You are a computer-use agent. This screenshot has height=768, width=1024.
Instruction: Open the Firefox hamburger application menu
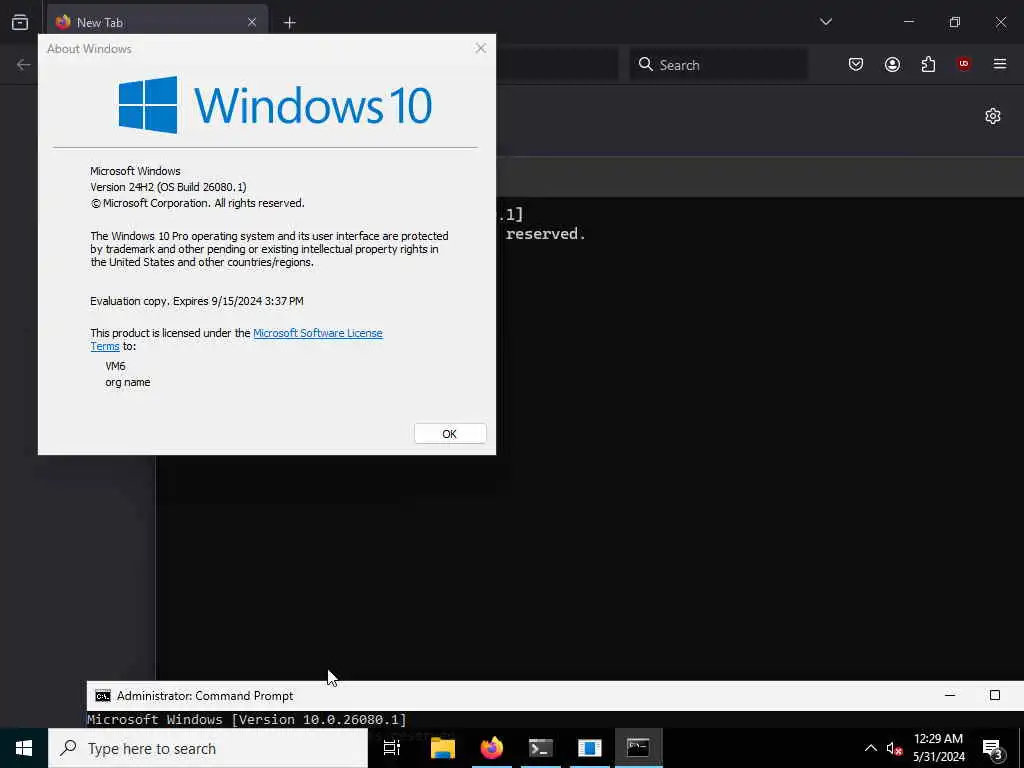(x=1000, y=64)
